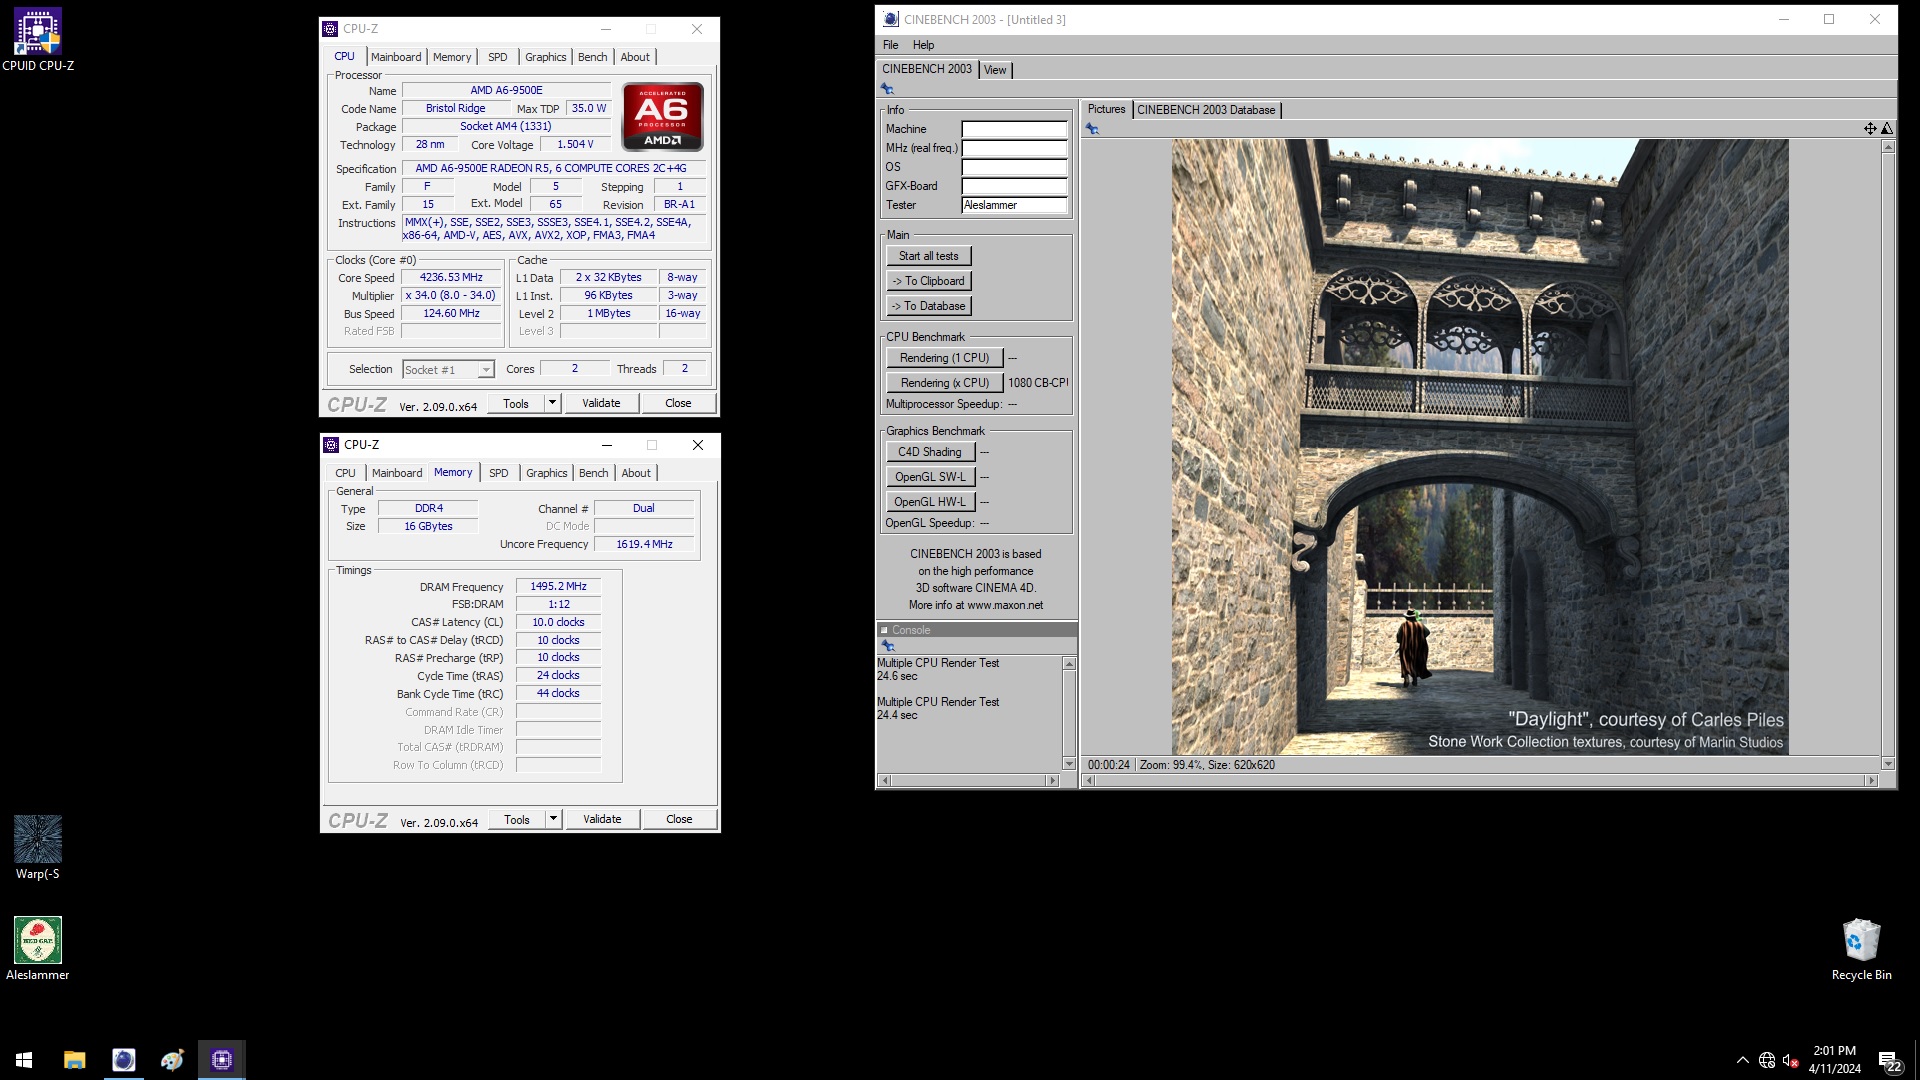
Task: Click Validate in the upper CPU-Z window
Action: [601, 403]
